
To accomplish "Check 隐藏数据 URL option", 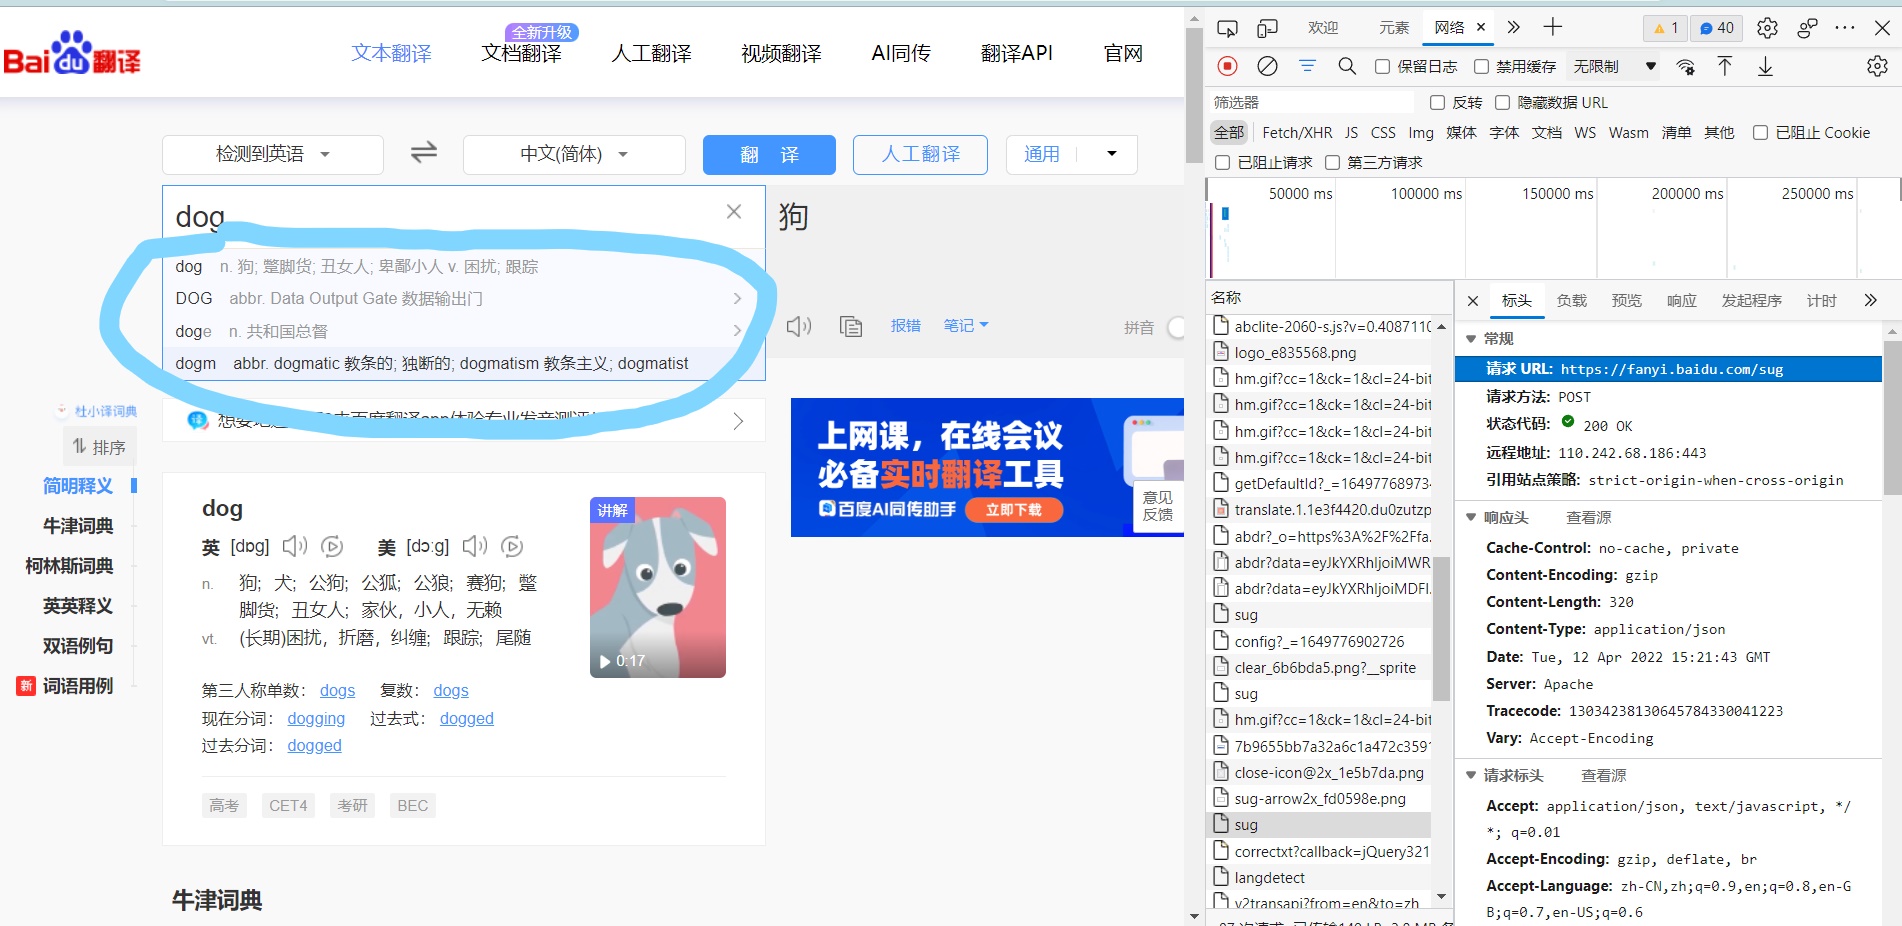I will point(1502,102).
